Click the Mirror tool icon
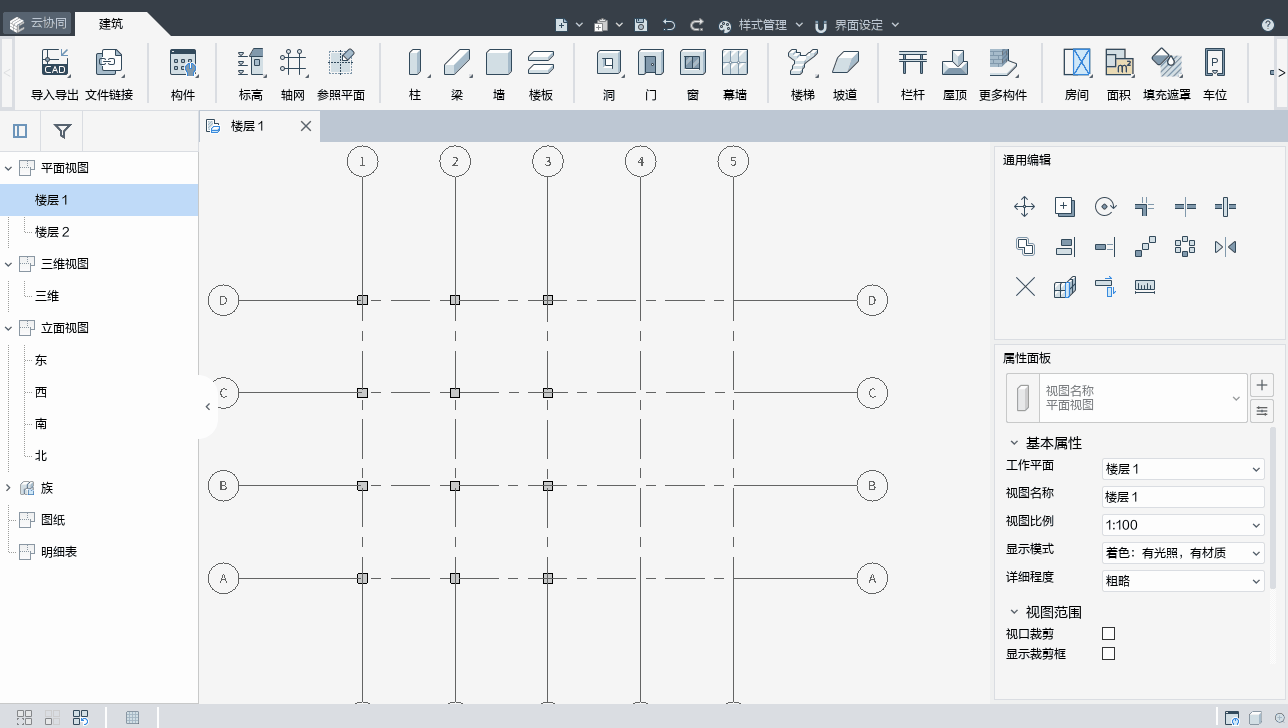Screen dimensions: 1288x728 click(1225, 247)
